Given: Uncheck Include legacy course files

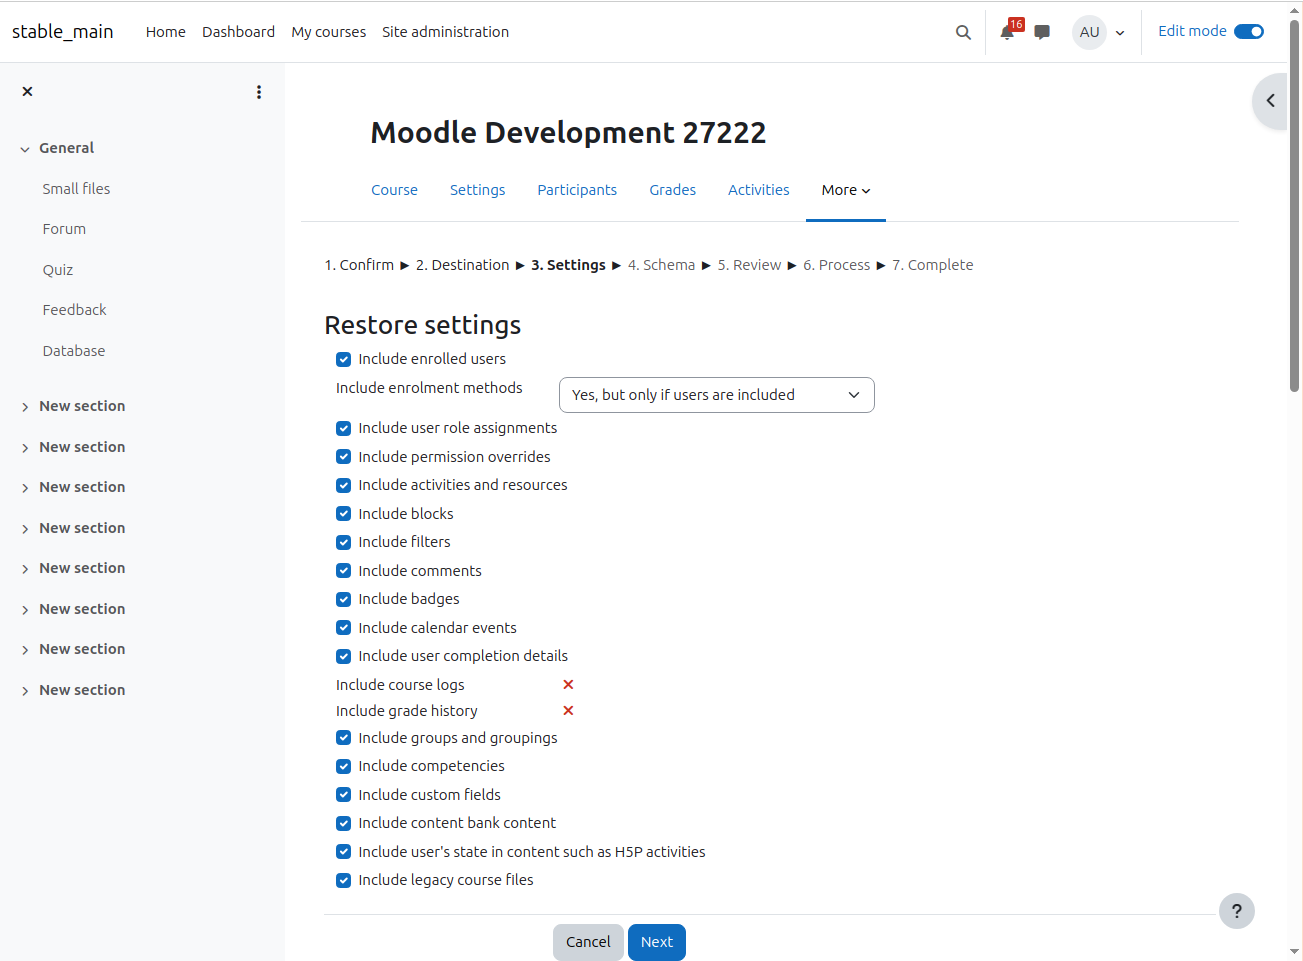Looking at the screenshot, I should click(x=343, y=880).
